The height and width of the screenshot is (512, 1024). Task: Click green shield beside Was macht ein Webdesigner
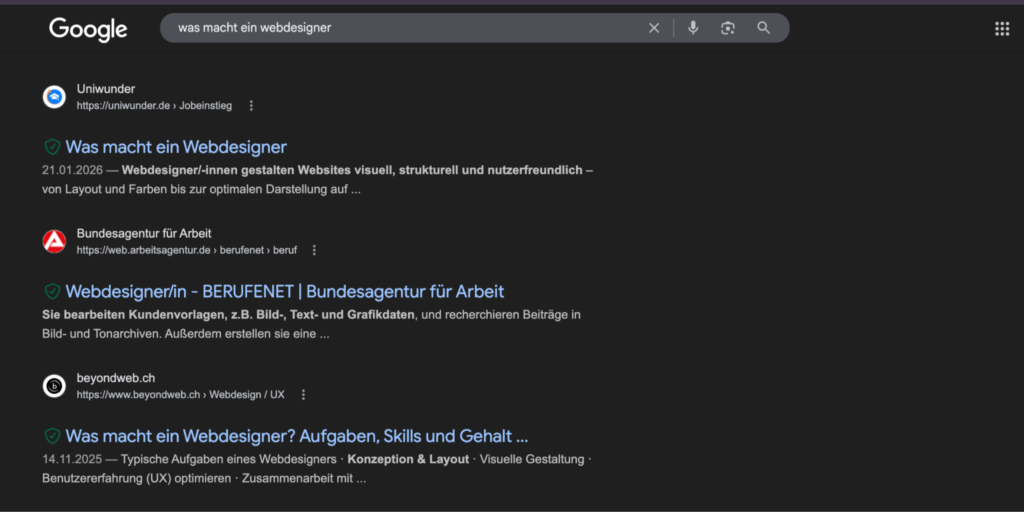coord(52,147)
